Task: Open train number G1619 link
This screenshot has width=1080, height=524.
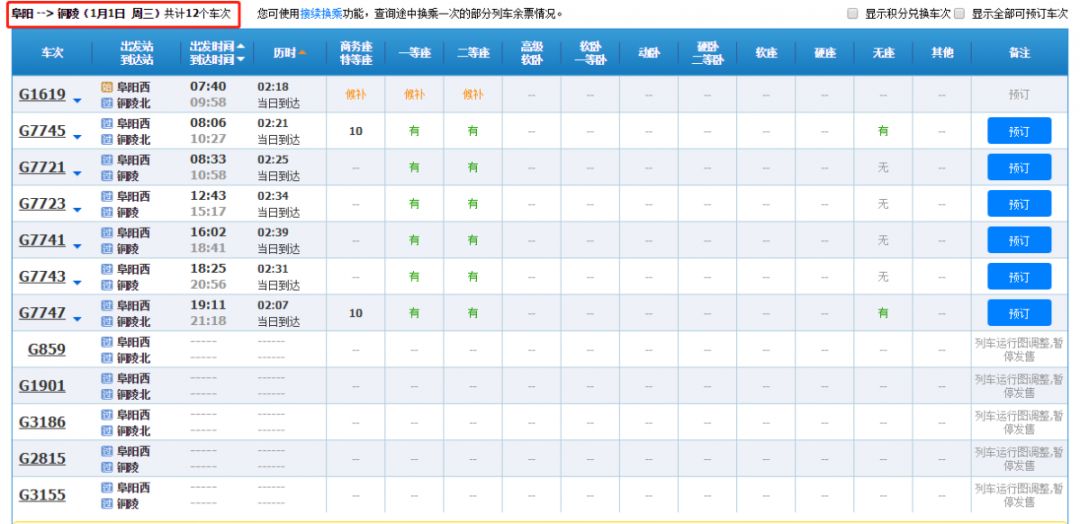Action: click(x=42, y=94)
